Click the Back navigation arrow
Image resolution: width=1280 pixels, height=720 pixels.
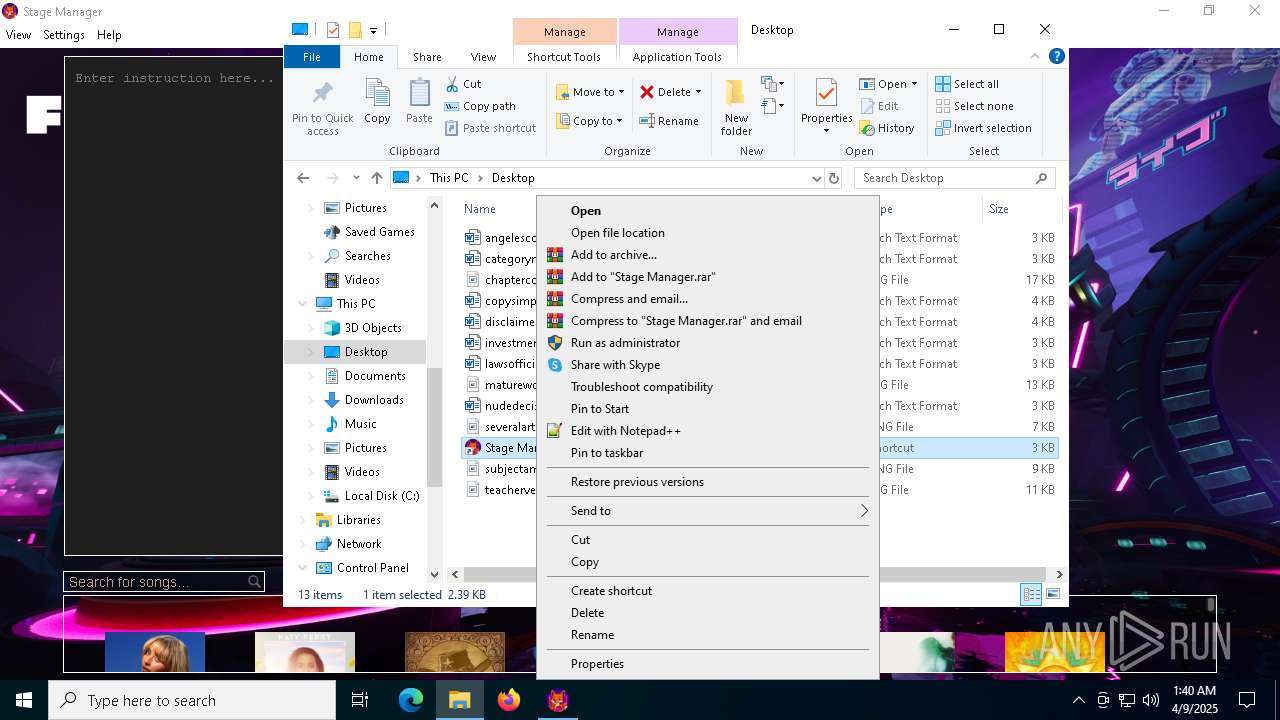pos(303,178)
